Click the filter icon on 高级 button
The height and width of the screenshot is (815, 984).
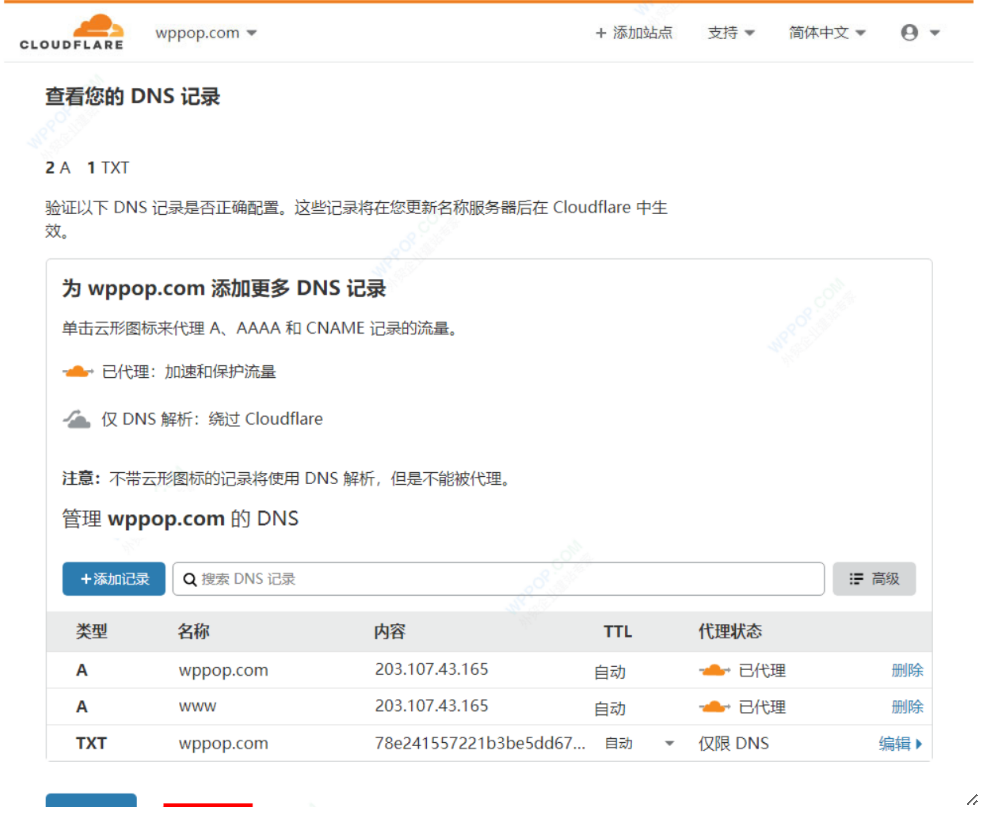click(x=857, y=578)
